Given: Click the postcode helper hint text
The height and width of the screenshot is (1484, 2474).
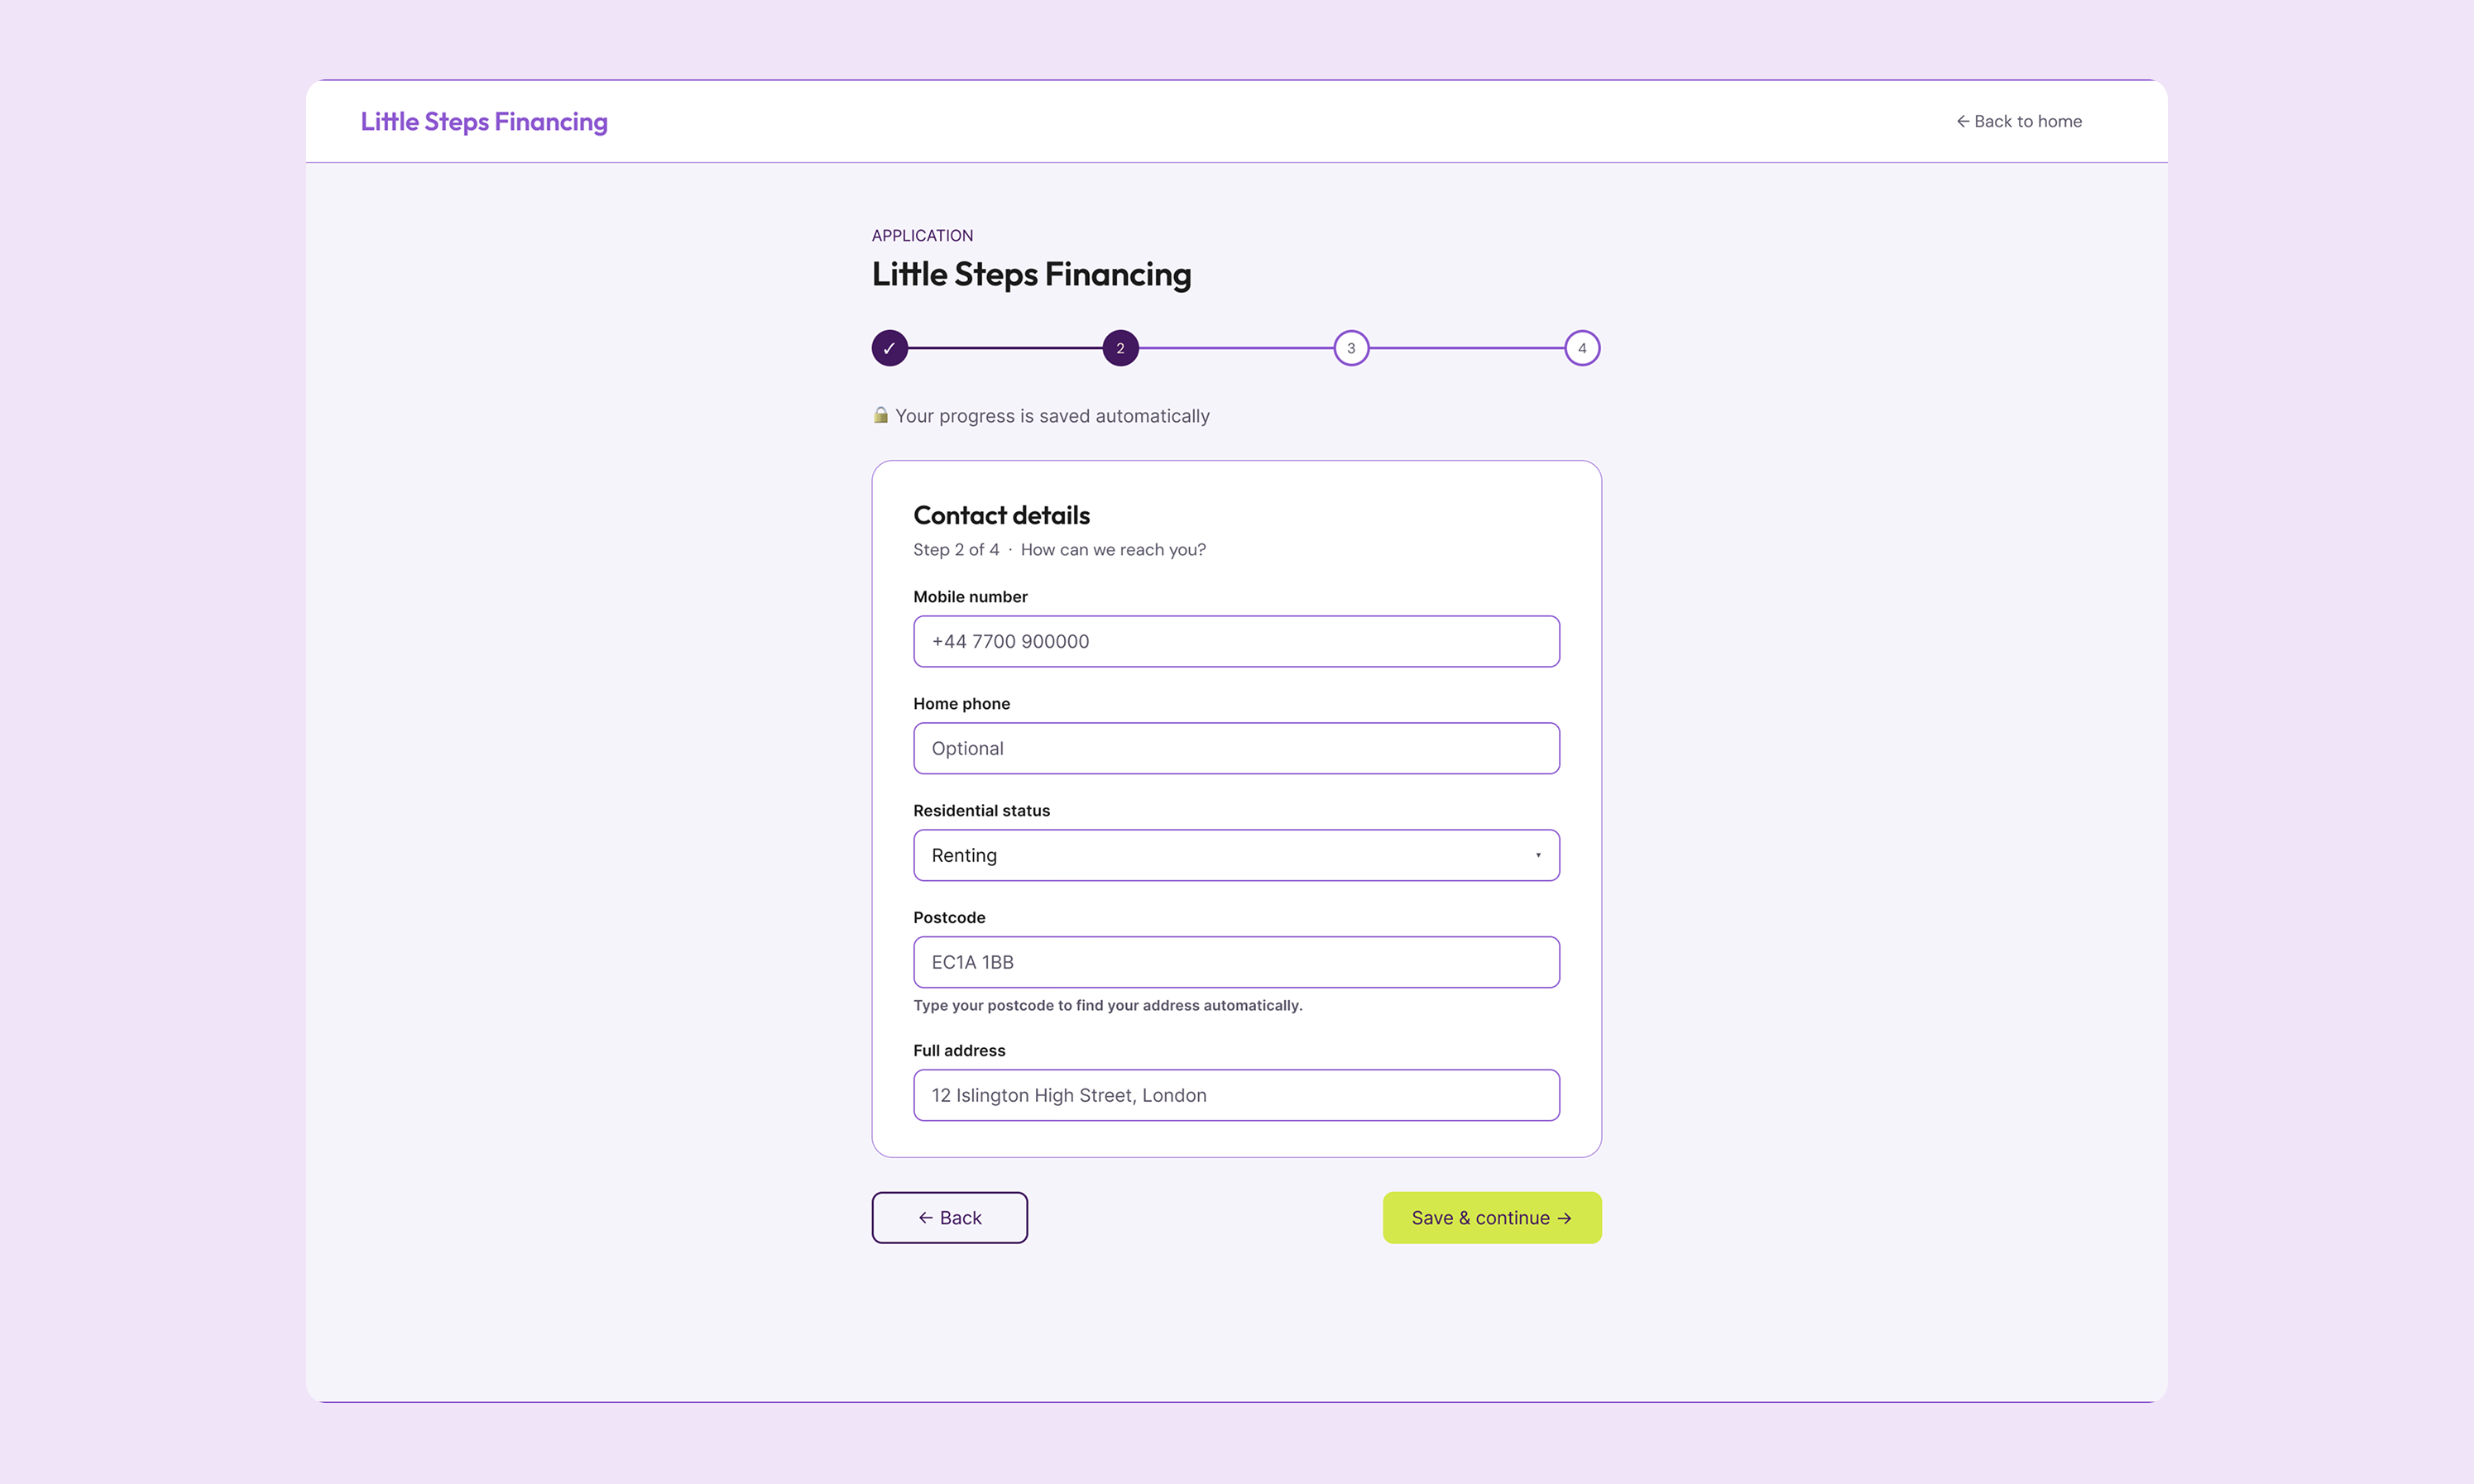Looking at the screenshot, I should point(1107,1005).
